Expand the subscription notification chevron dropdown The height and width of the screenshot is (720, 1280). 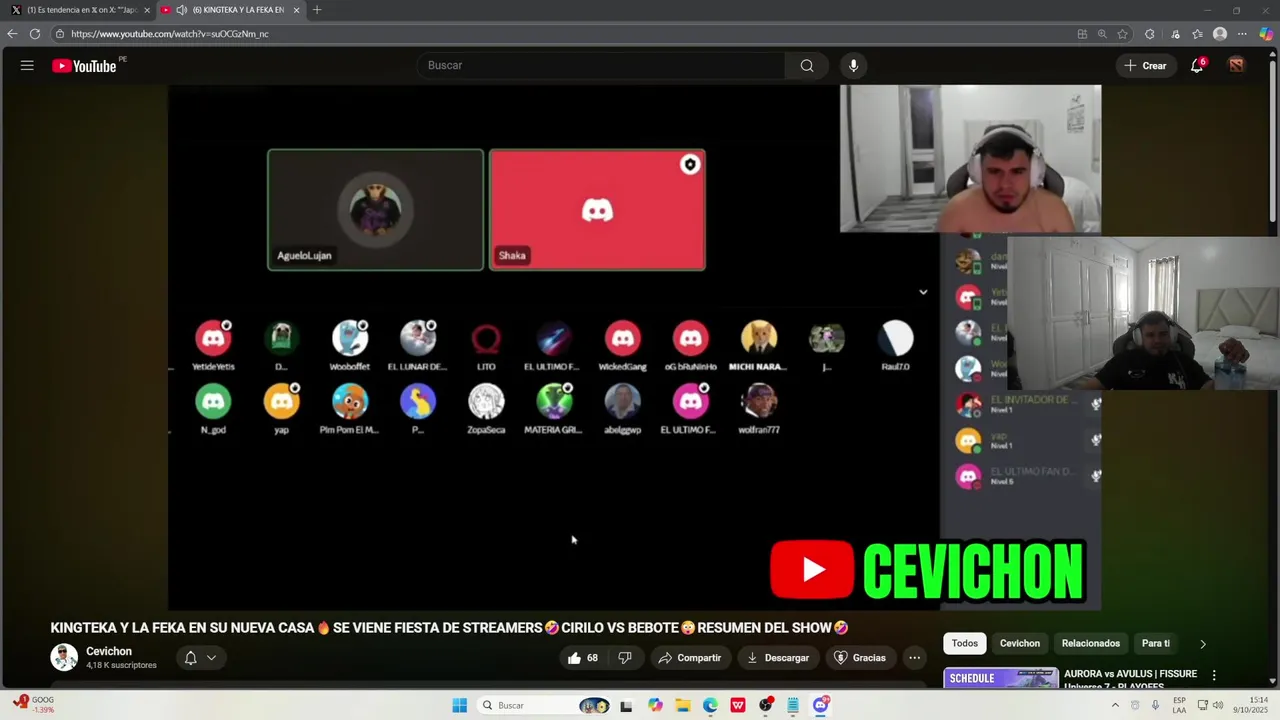pos(211,658)
